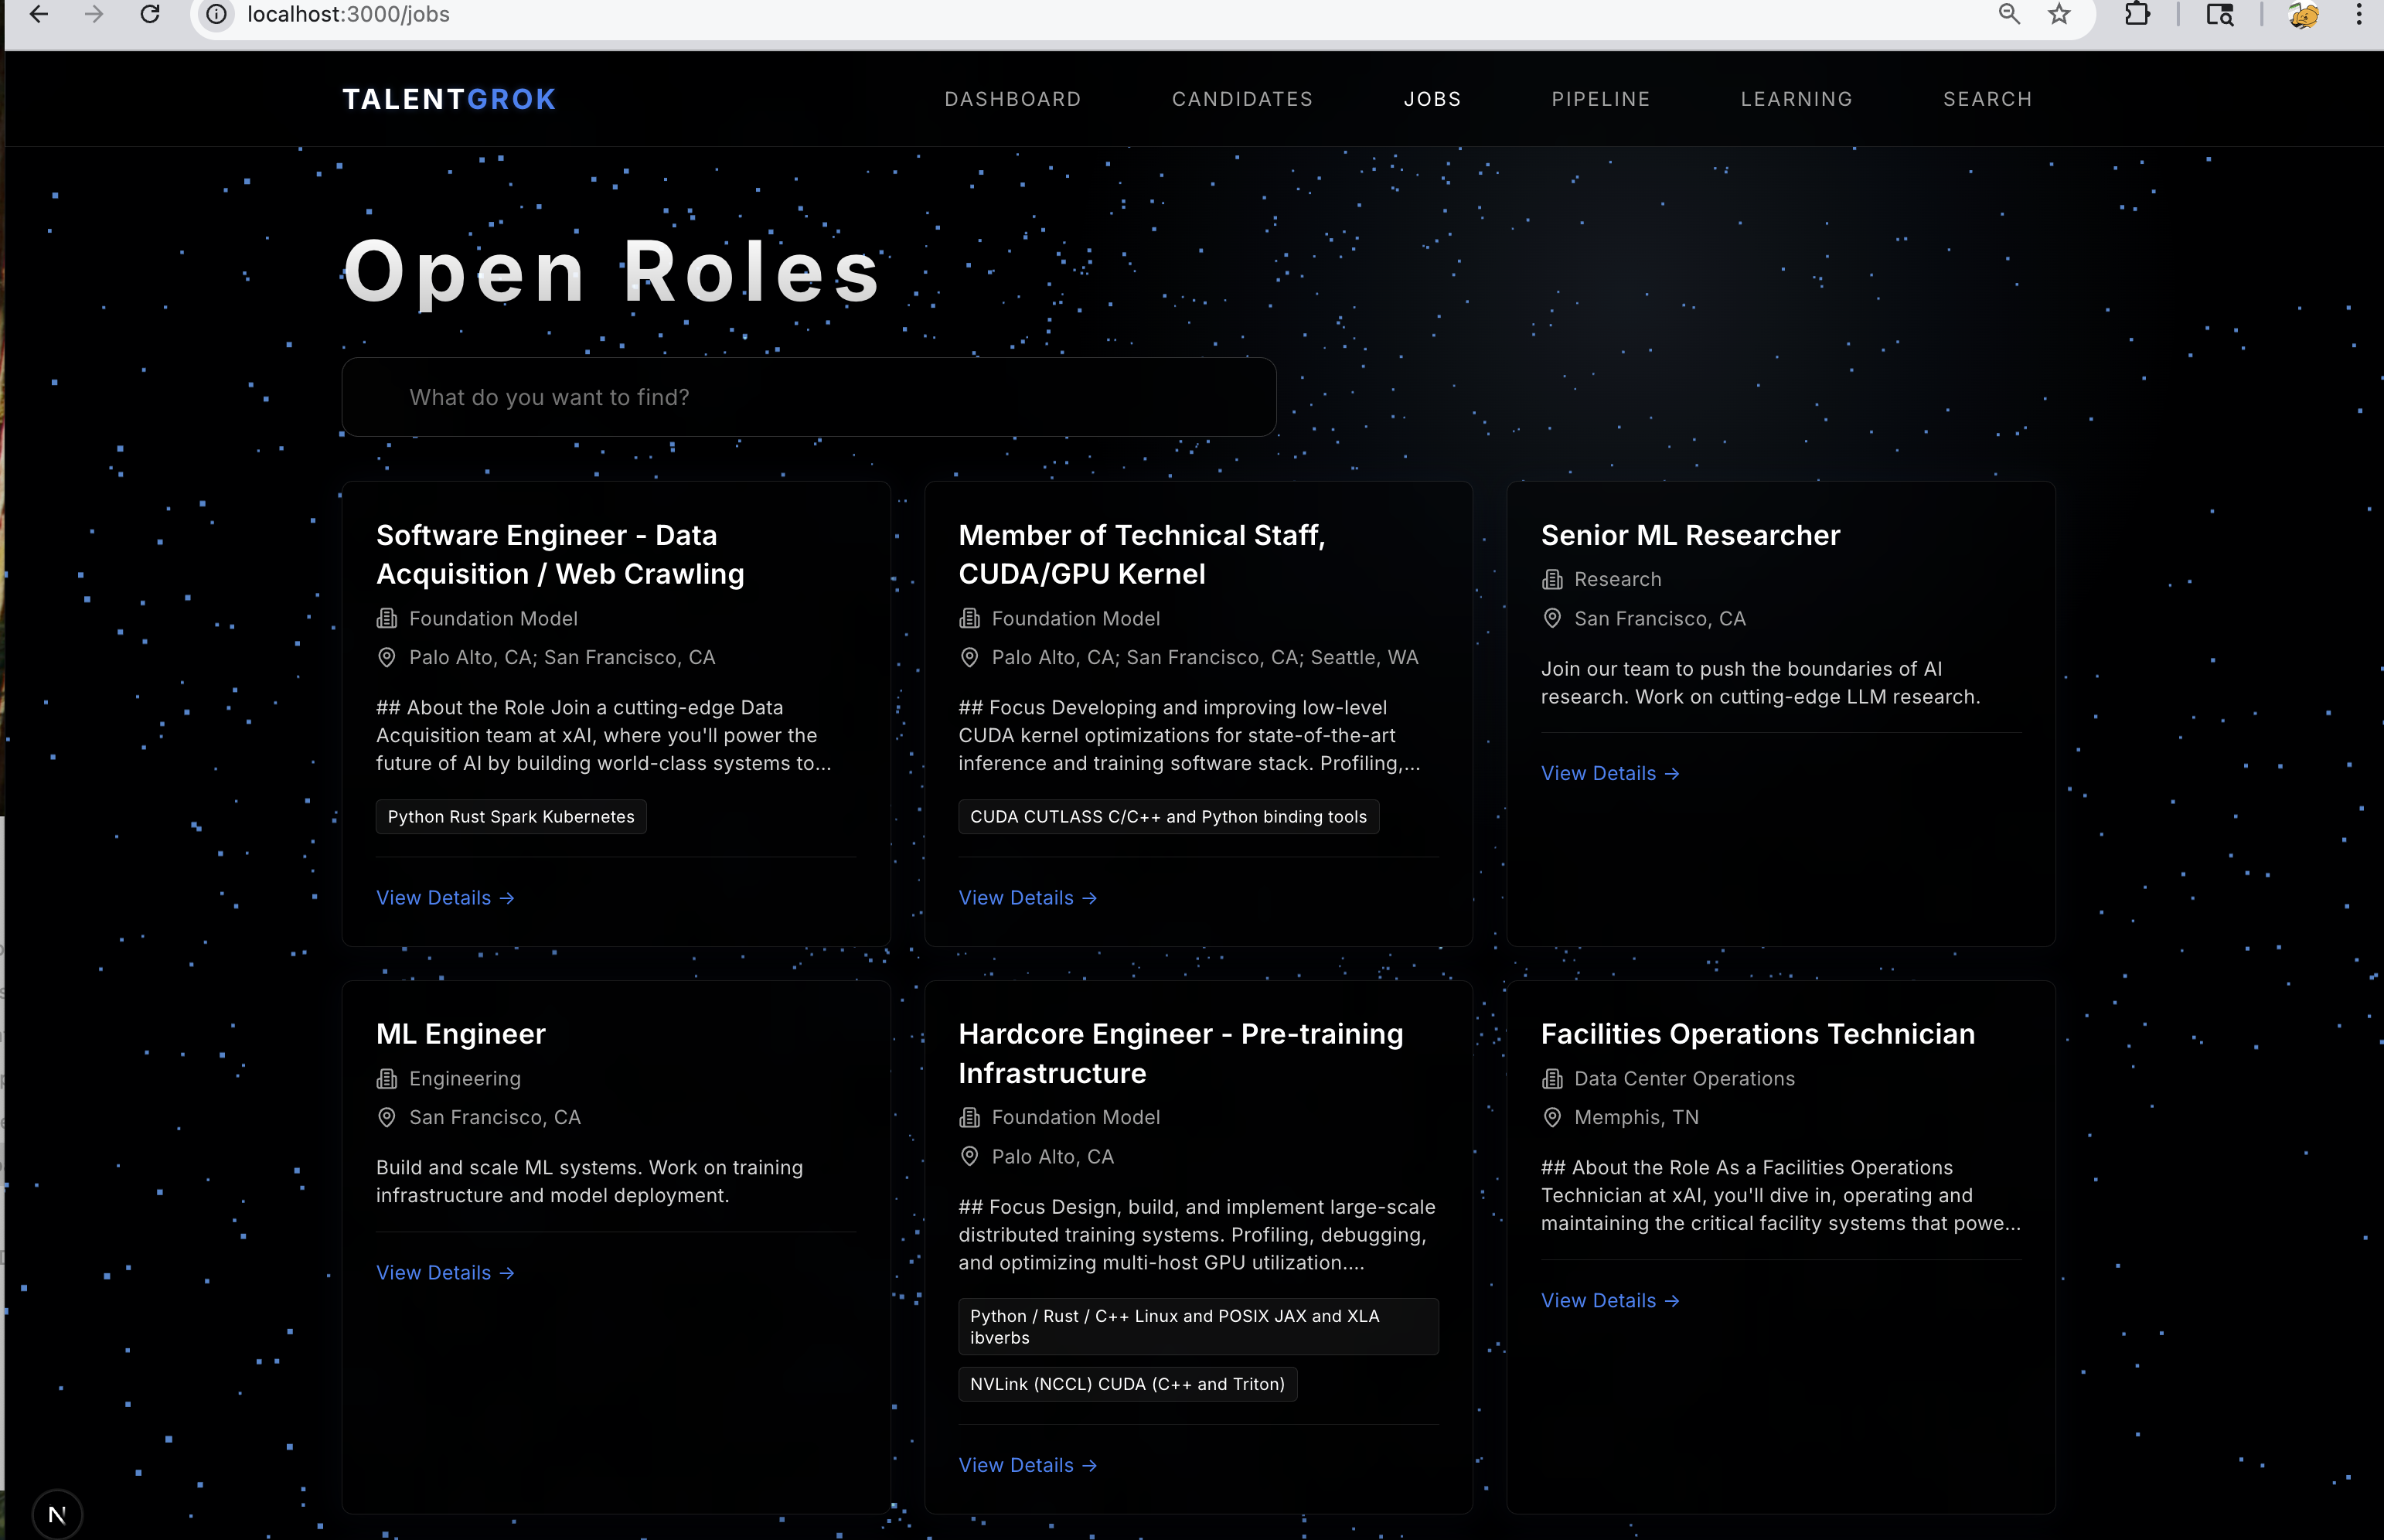Click location pin icon on Senior ML Researcher card
The height and width of the screenshot is (1540, 2384).
pyautogui.click(x=1552, y=618)
